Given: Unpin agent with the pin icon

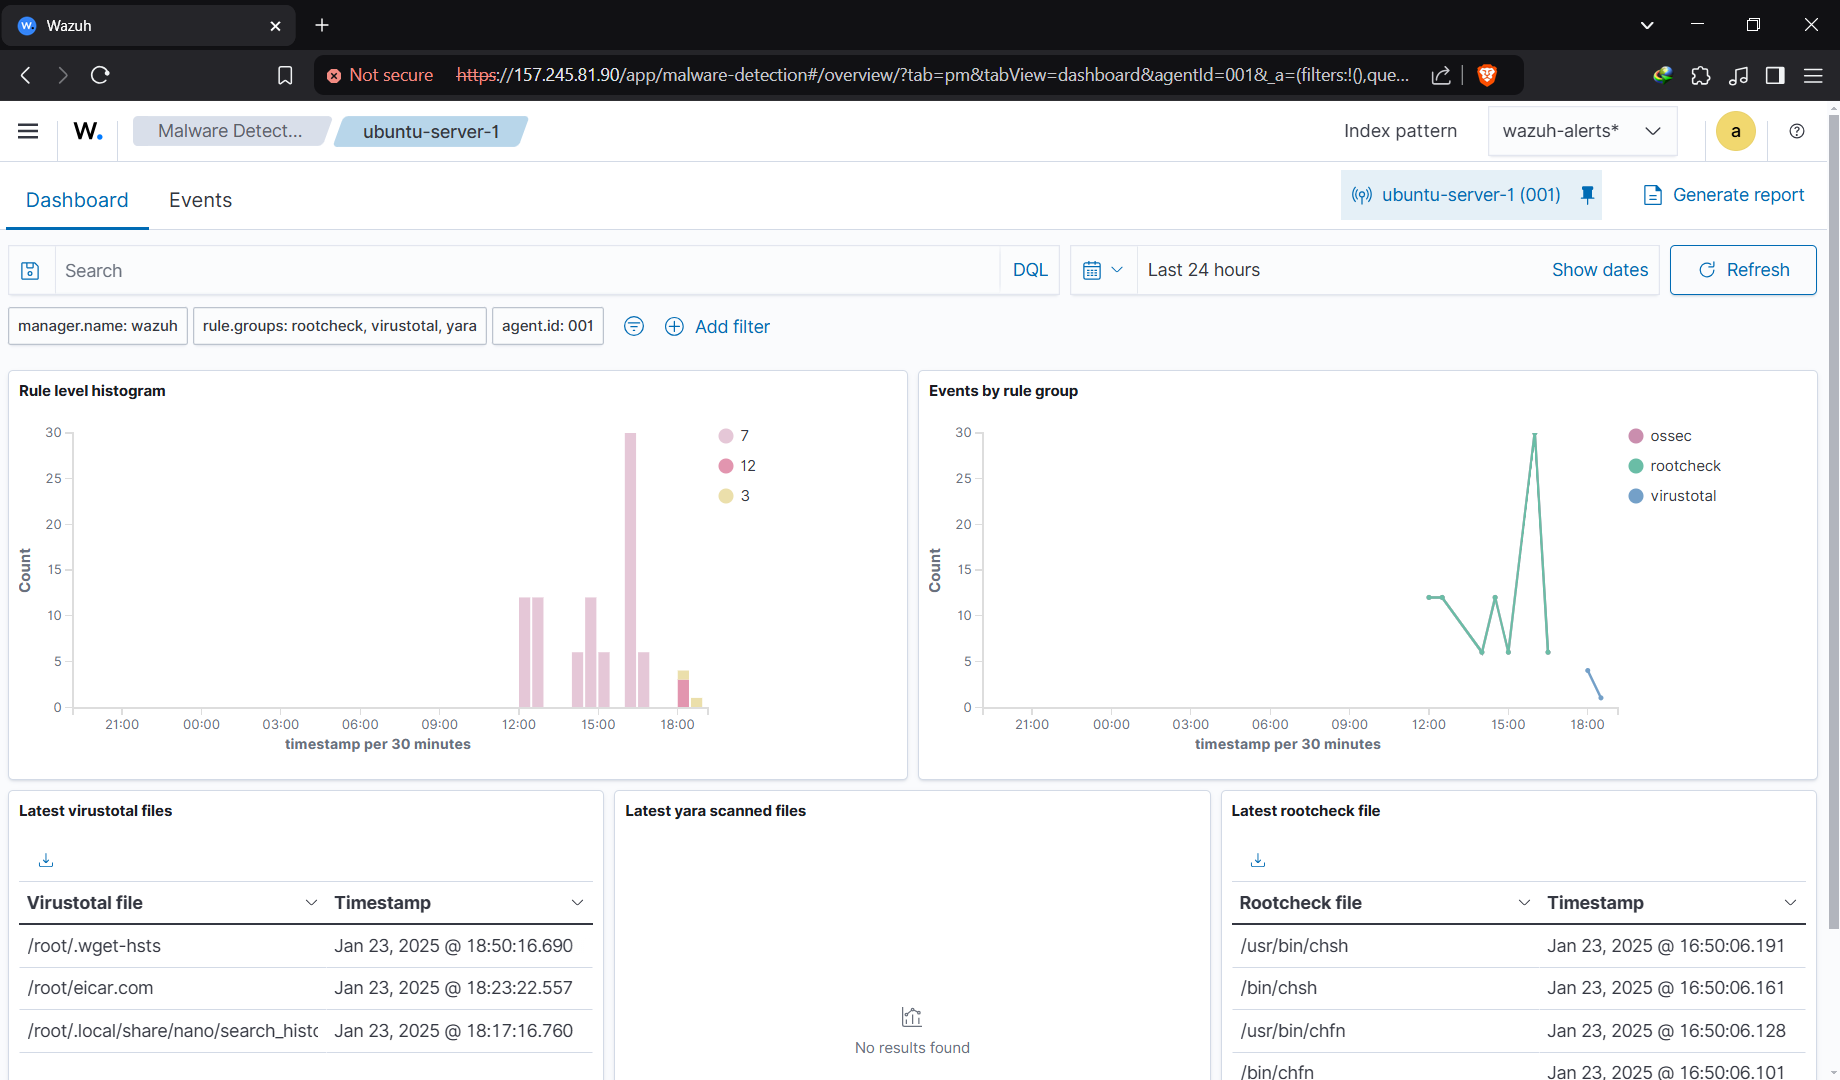Looking at the screenshot, I should point(1587,195).
